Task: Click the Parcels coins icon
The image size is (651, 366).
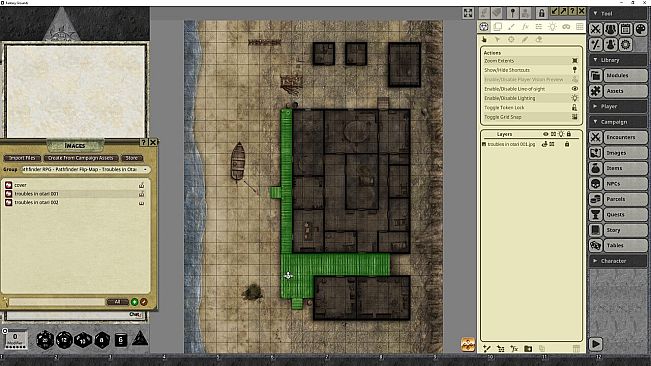Action: [x=596, y=199]
